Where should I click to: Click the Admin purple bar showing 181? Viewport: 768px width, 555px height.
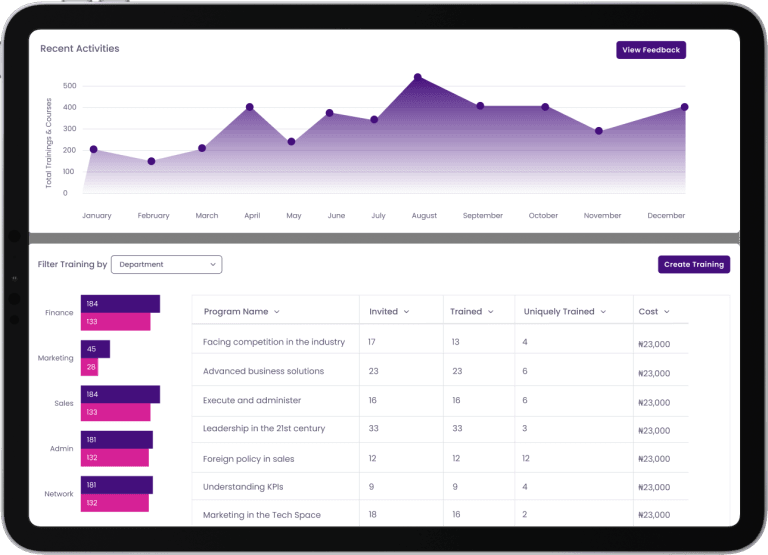[117, 440]
